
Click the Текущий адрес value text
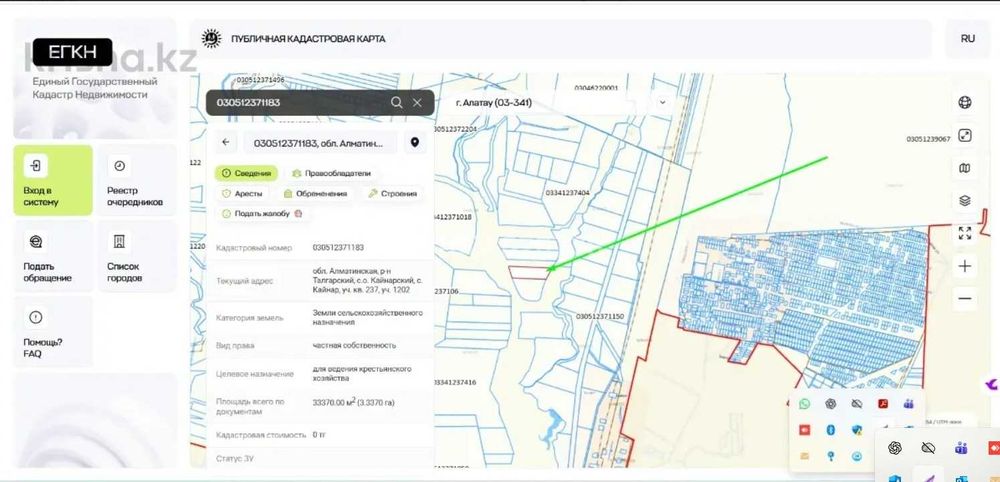[367, 280]
